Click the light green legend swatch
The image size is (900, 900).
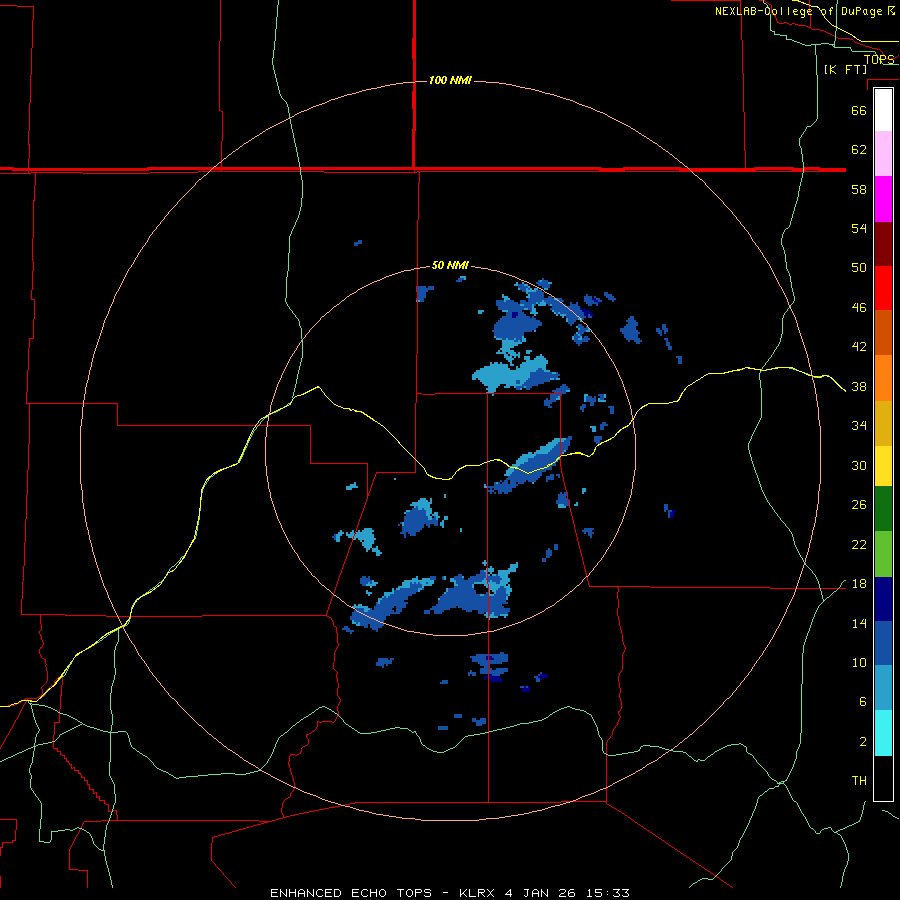click(883, 554)
